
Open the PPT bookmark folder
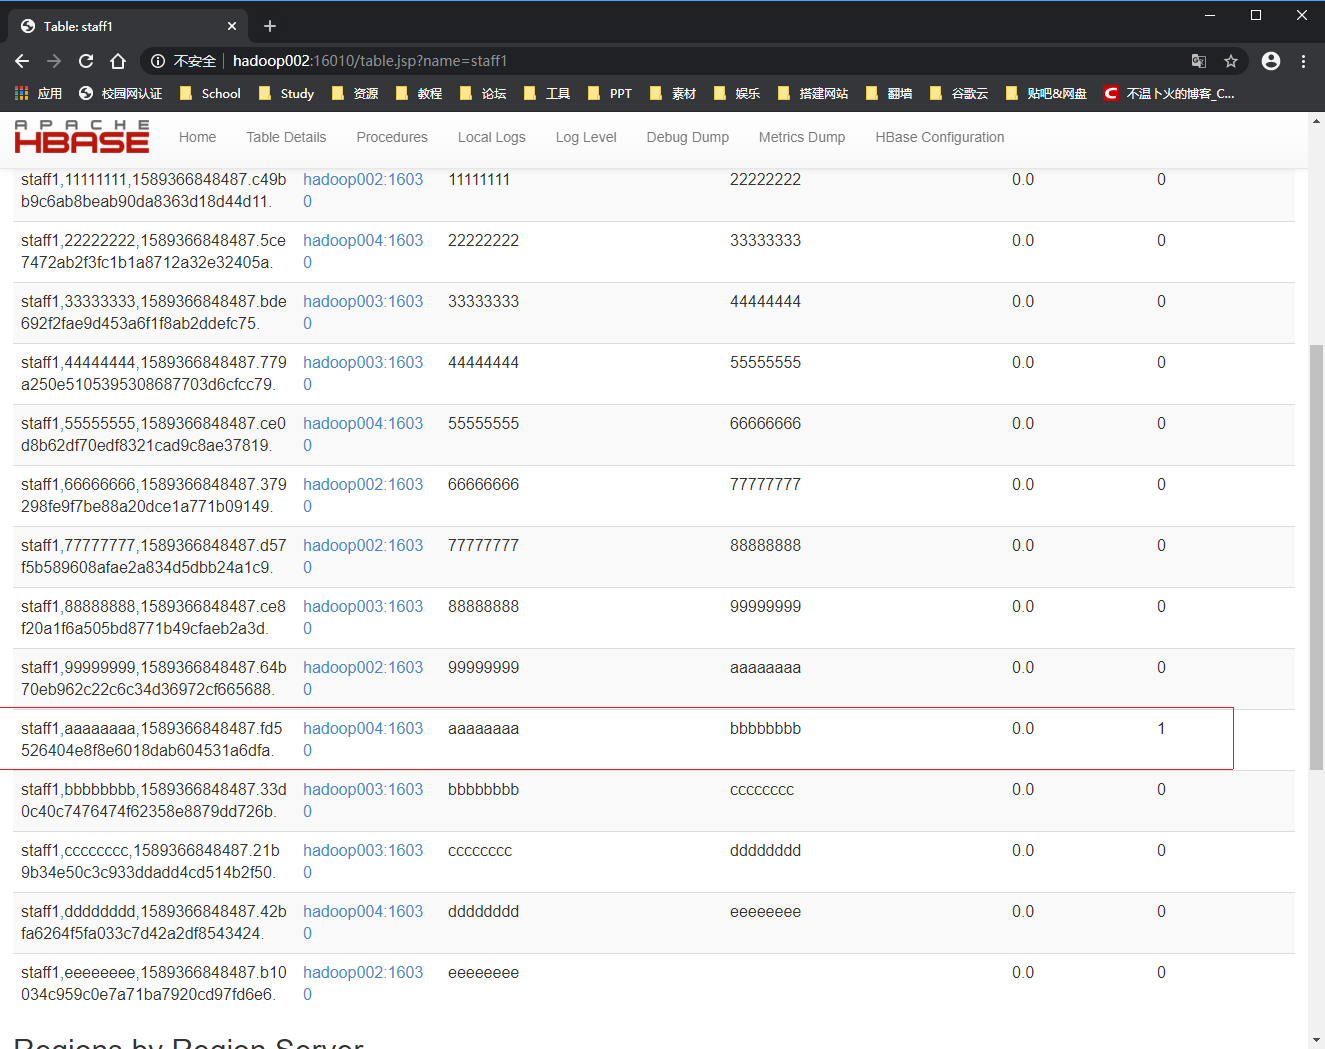click(610, 93)
